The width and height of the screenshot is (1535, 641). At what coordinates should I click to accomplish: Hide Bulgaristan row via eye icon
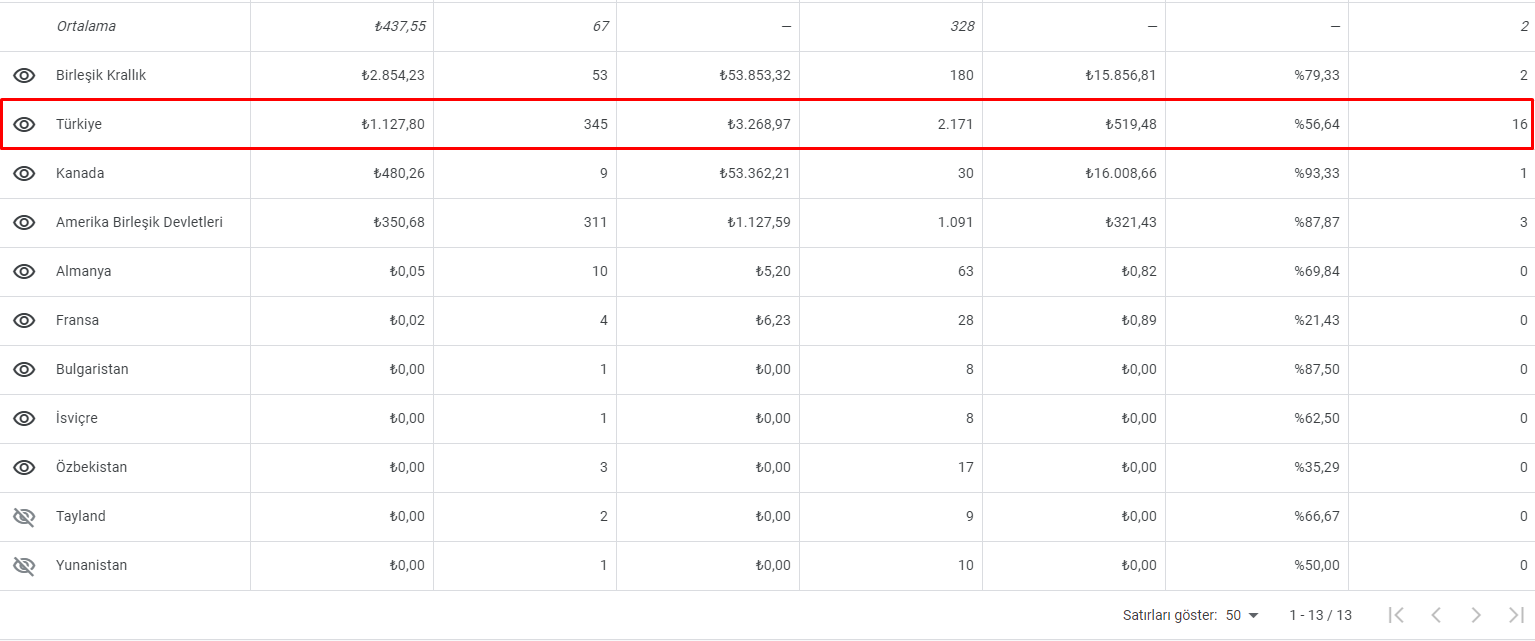pyautogui.click(x=24, y=369)
